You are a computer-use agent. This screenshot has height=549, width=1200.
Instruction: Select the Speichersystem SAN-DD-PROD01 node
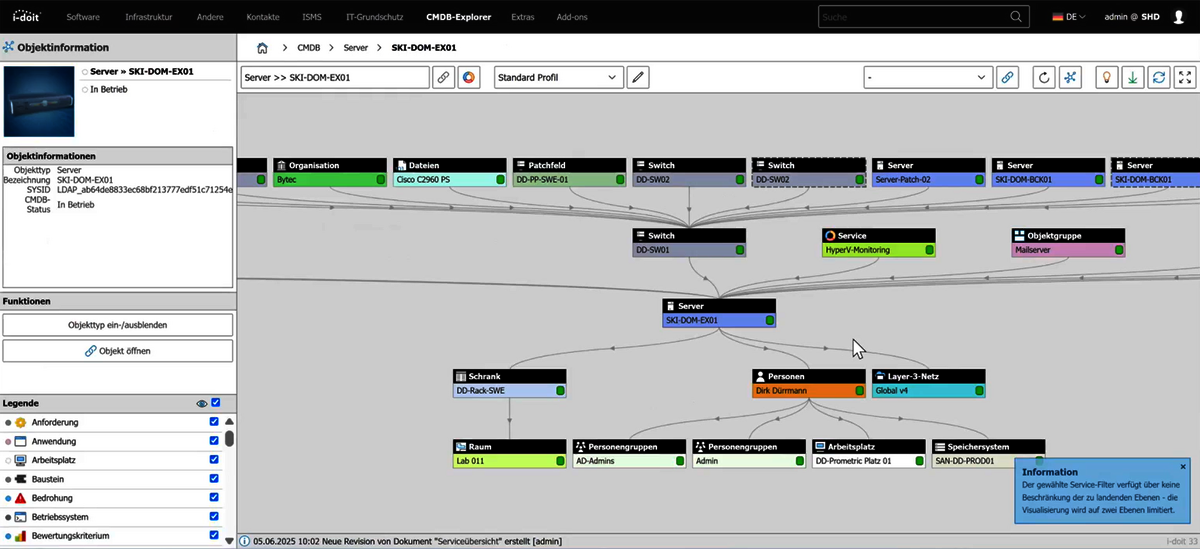[x=988, y=453]
